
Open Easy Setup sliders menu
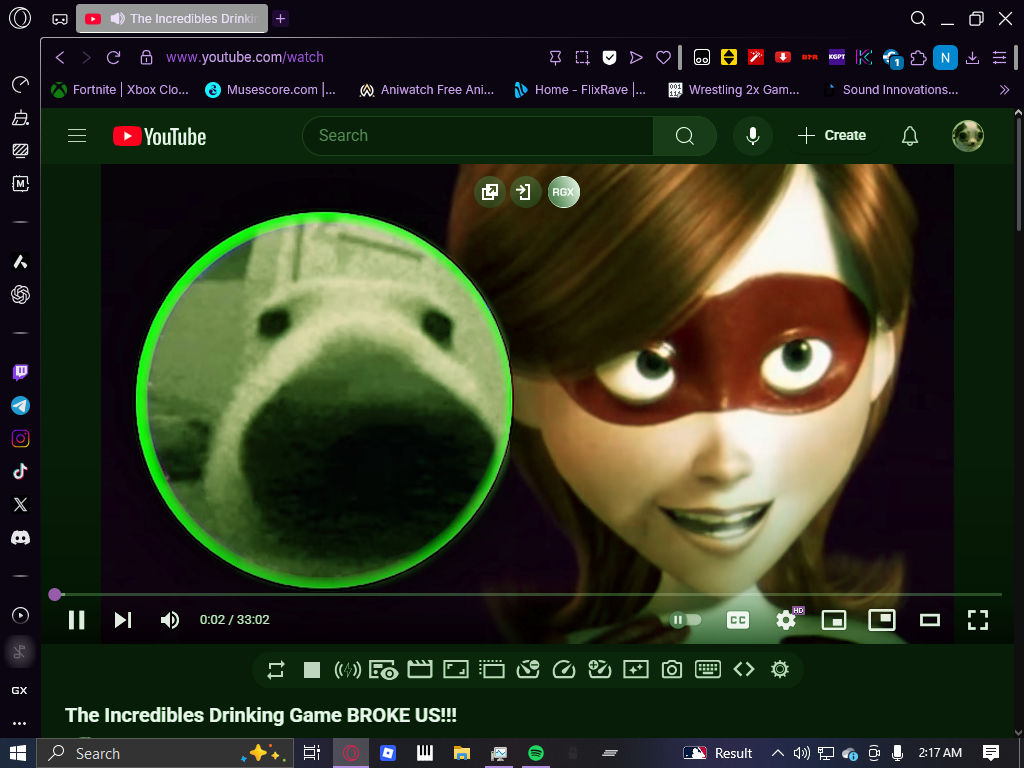999,57
